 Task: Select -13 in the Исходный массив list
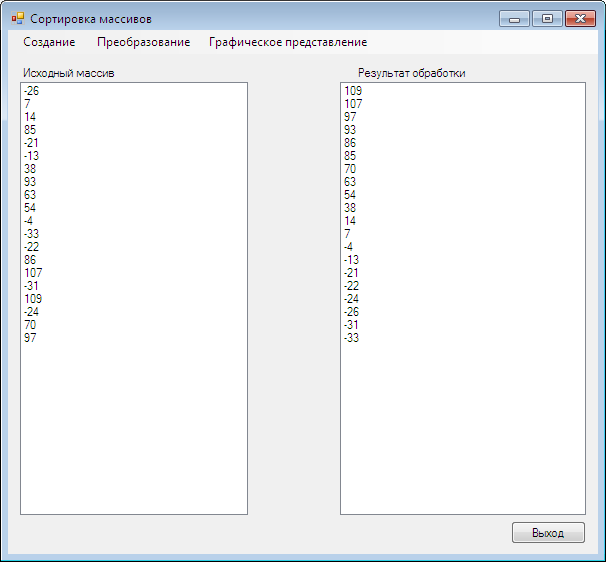[x=134, y=156]
